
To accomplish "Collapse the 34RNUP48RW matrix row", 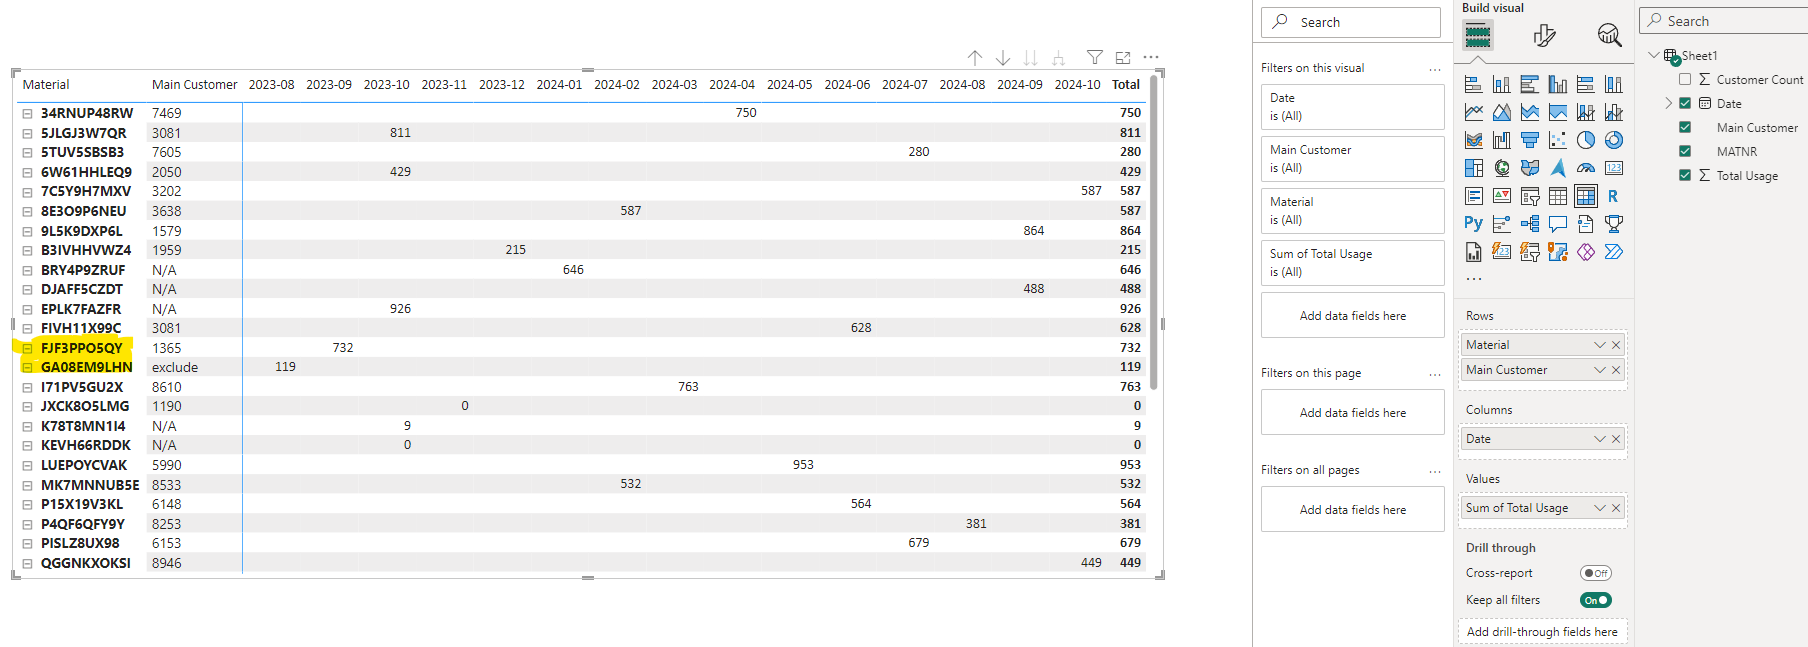I will [x=27, y=113].
